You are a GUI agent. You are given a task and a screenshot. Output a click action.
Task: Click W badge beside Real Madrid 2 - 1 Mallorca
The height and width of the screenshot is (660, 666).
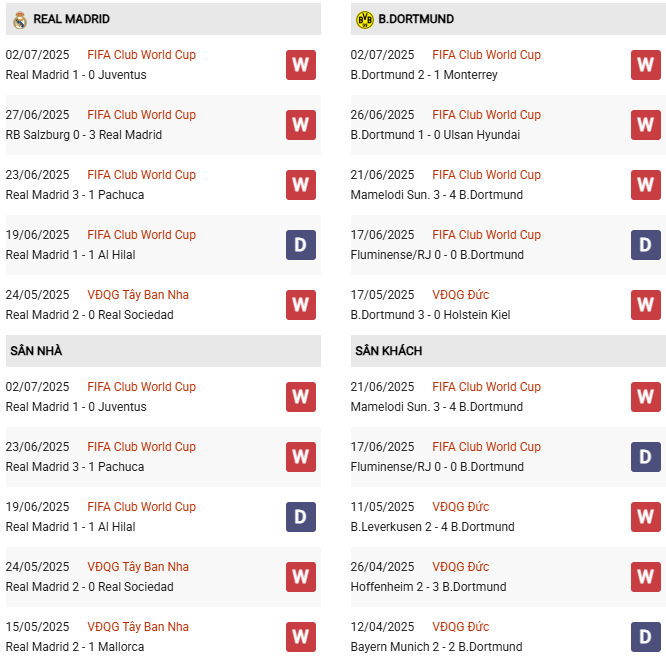300,637
